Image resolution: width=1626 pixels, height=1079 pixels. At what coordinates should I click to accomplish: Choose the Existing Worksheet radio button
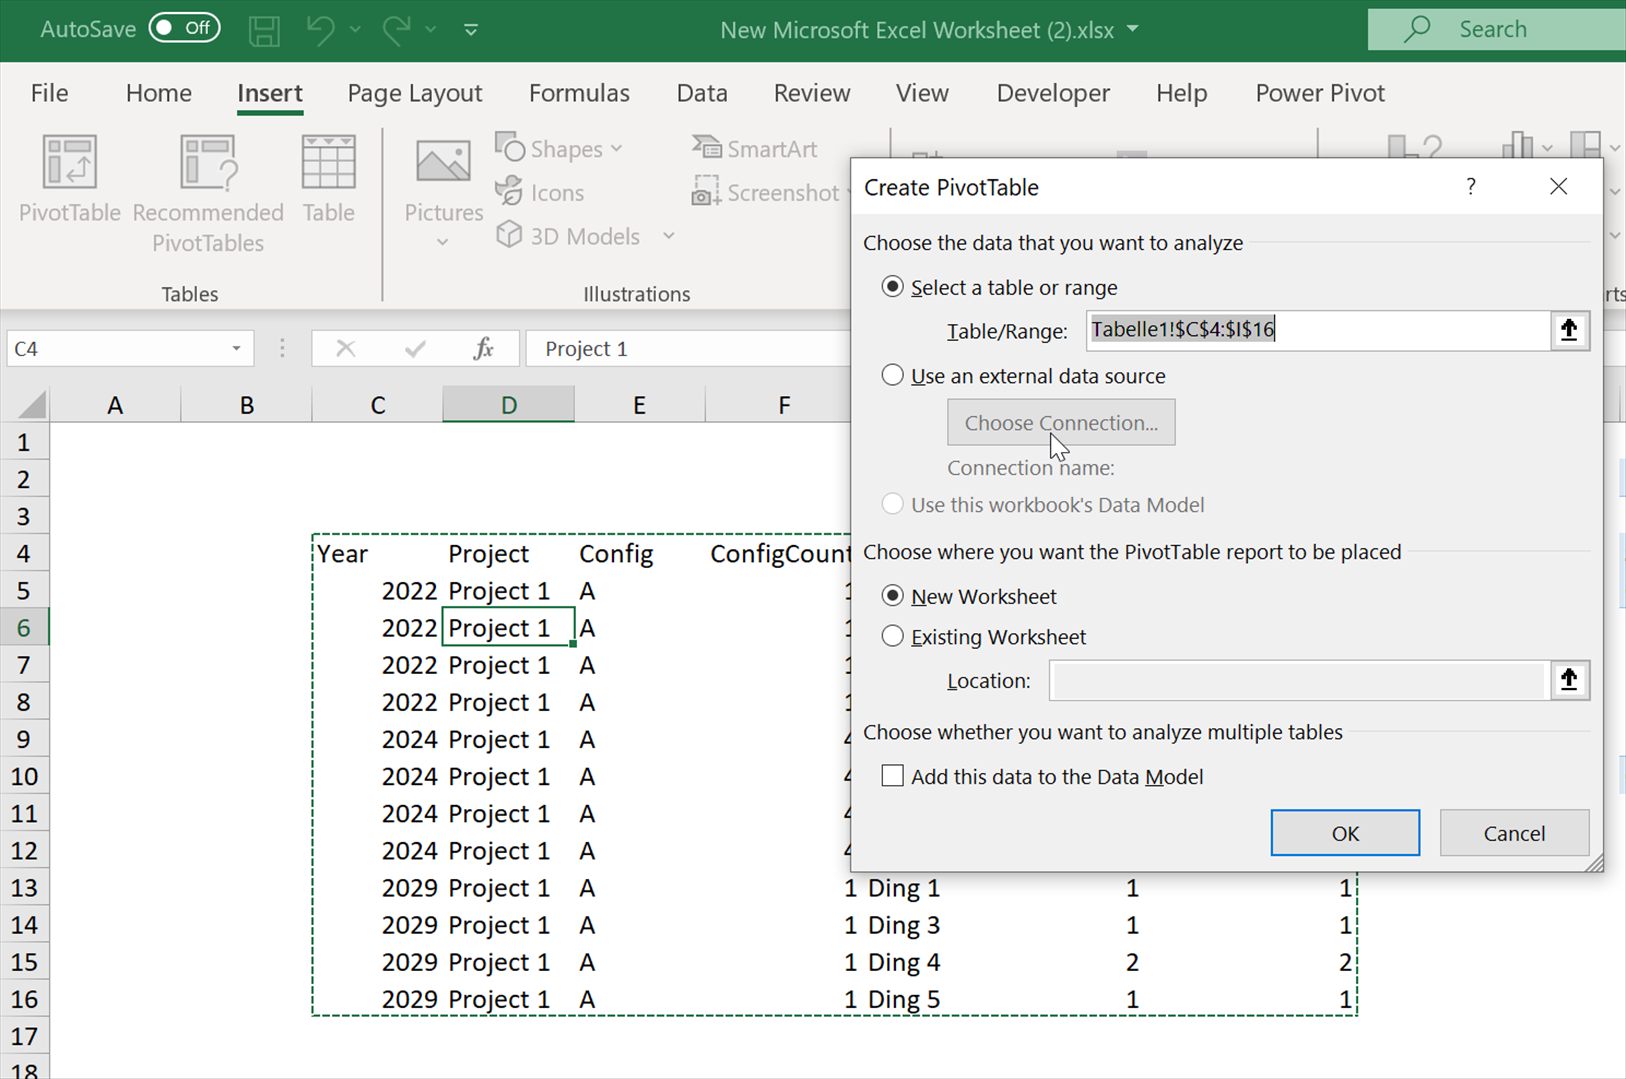(892, 636)
